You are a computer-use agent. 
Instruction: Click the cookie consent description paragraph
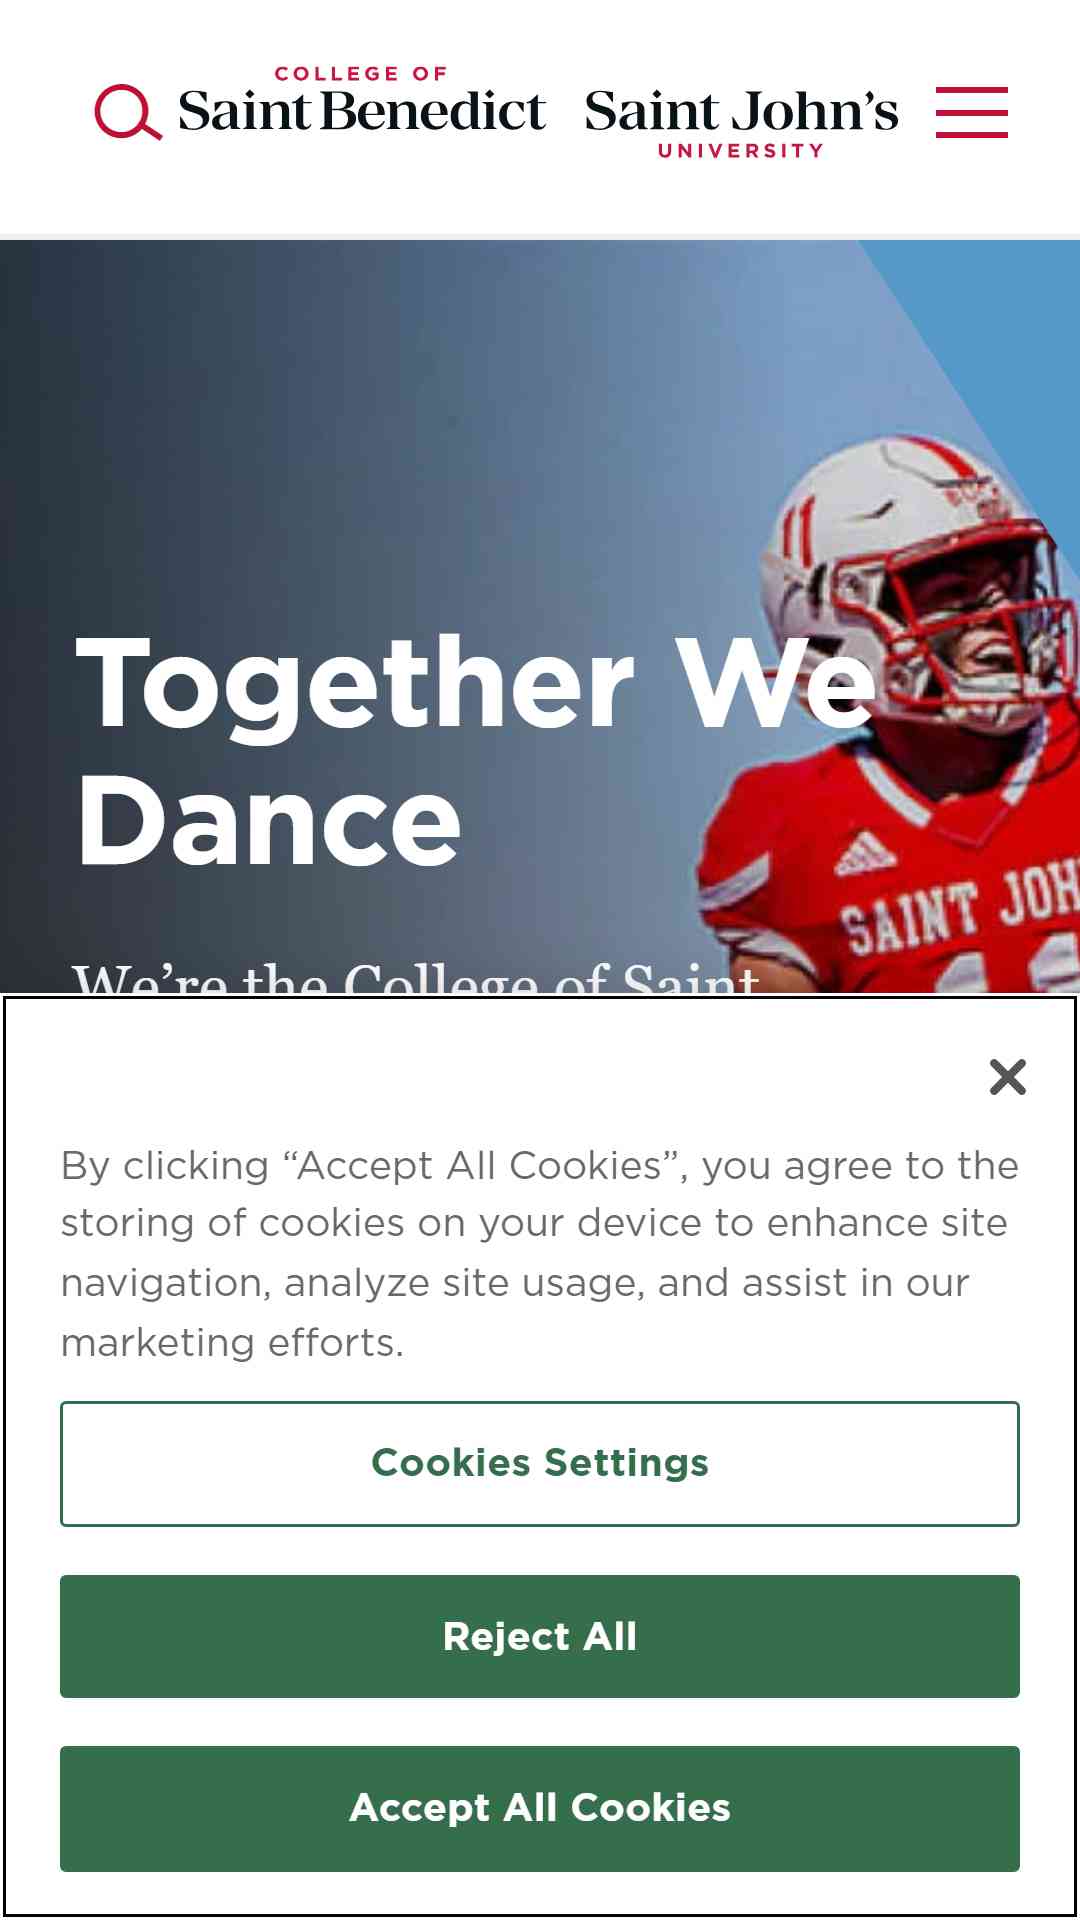pos(540,1254)
